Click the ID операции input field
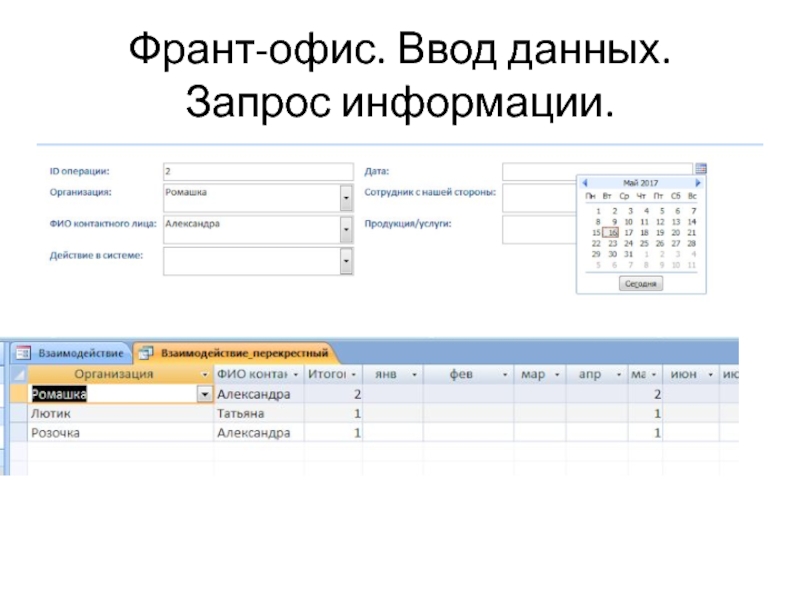This screenshot has width=800, height=600. point(257,171)
